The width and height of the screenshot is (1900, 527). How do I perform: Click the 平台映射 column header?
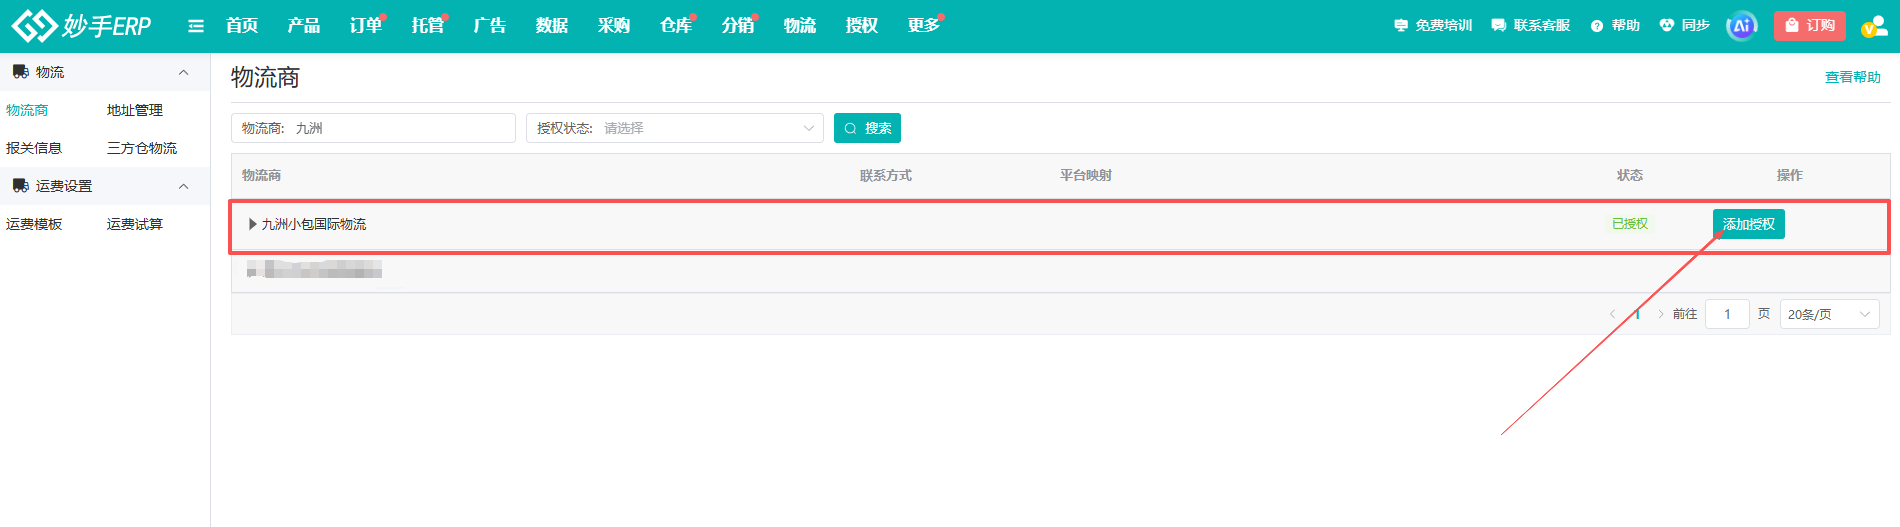tap(1086, 175)
